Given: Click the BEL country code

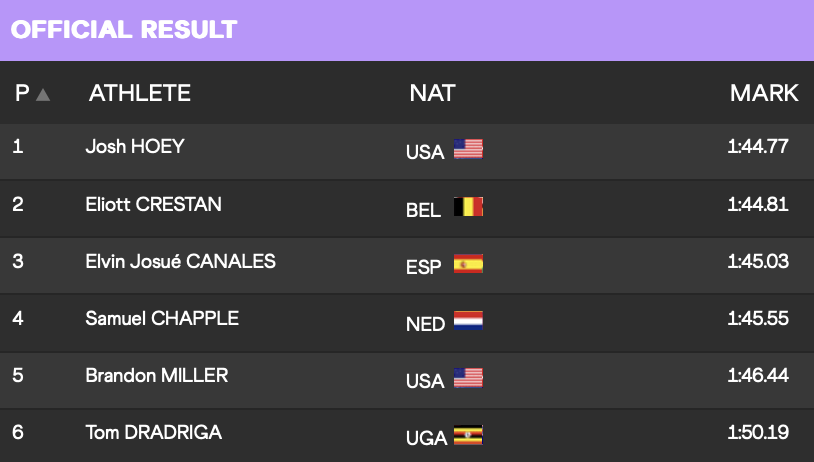Looking at the screenshot, I should 424,210.
